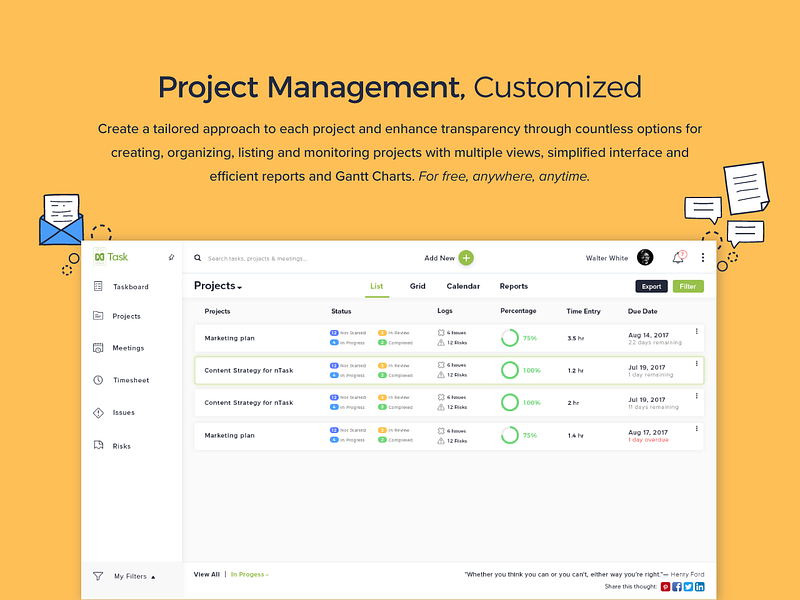Click the 100% progress ring in 1.2 hr row
The image size is (800, 600).
point(509,370)
